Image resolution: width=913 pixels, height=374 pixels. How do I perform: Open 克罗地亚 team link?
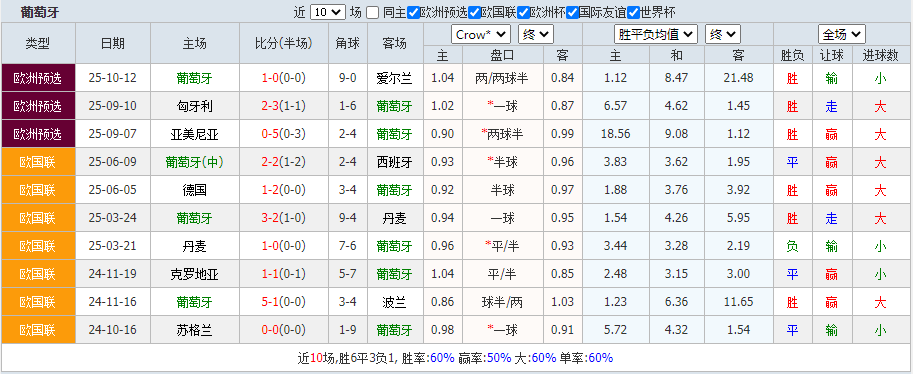point(194,274)
